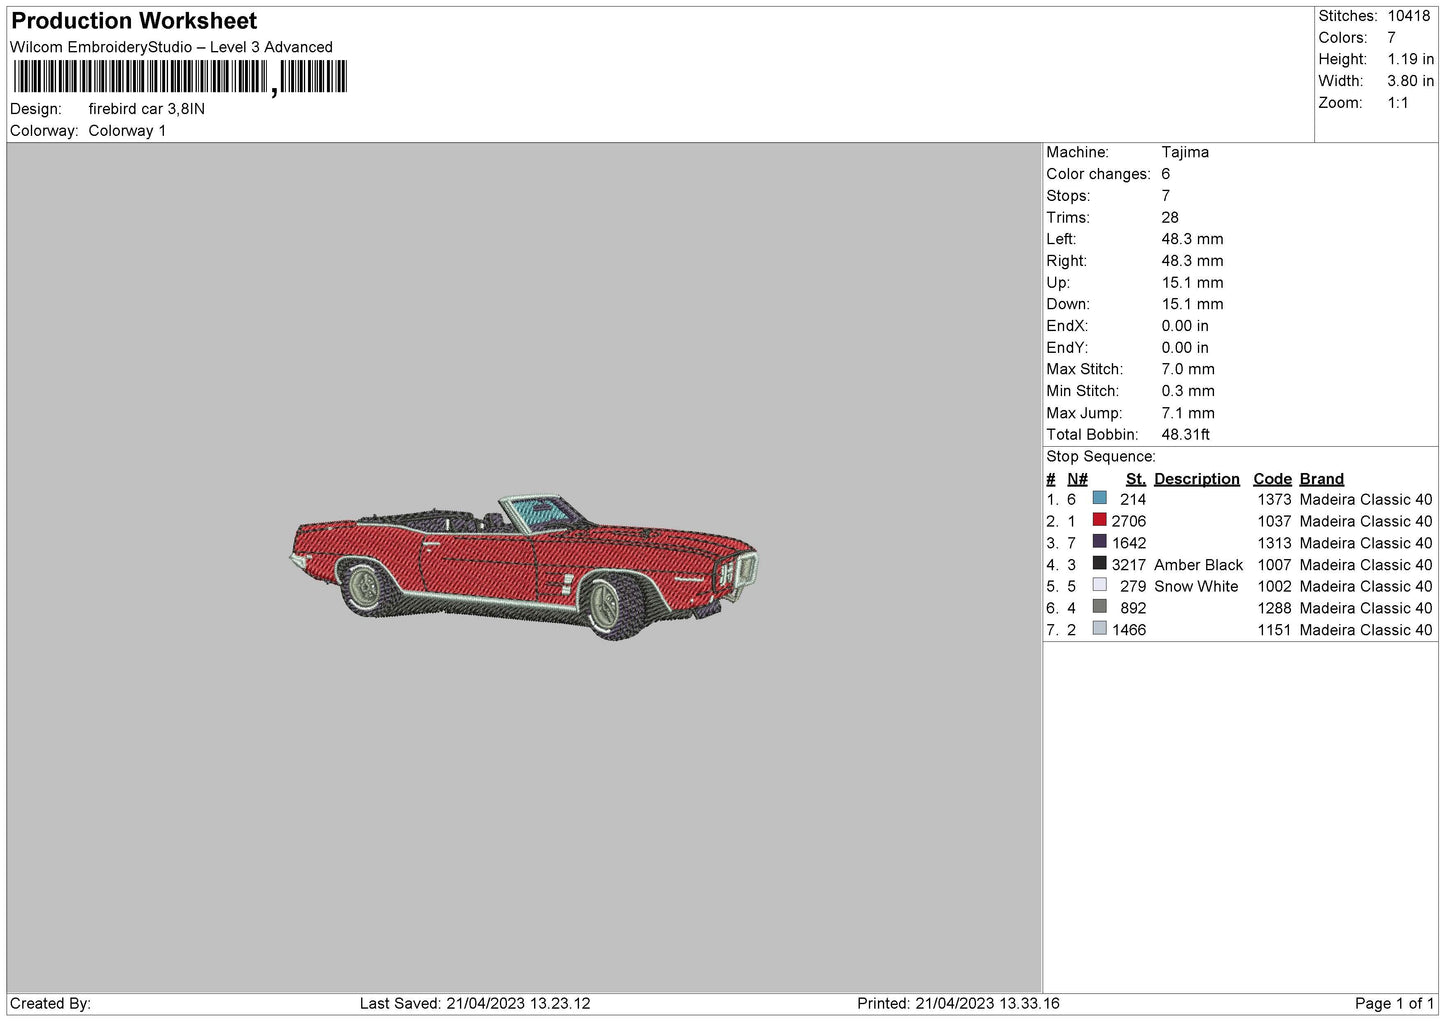Click the blue color swatch for stop 1
Viewport: 1445px width, 1021px height.
[1100, 498]
